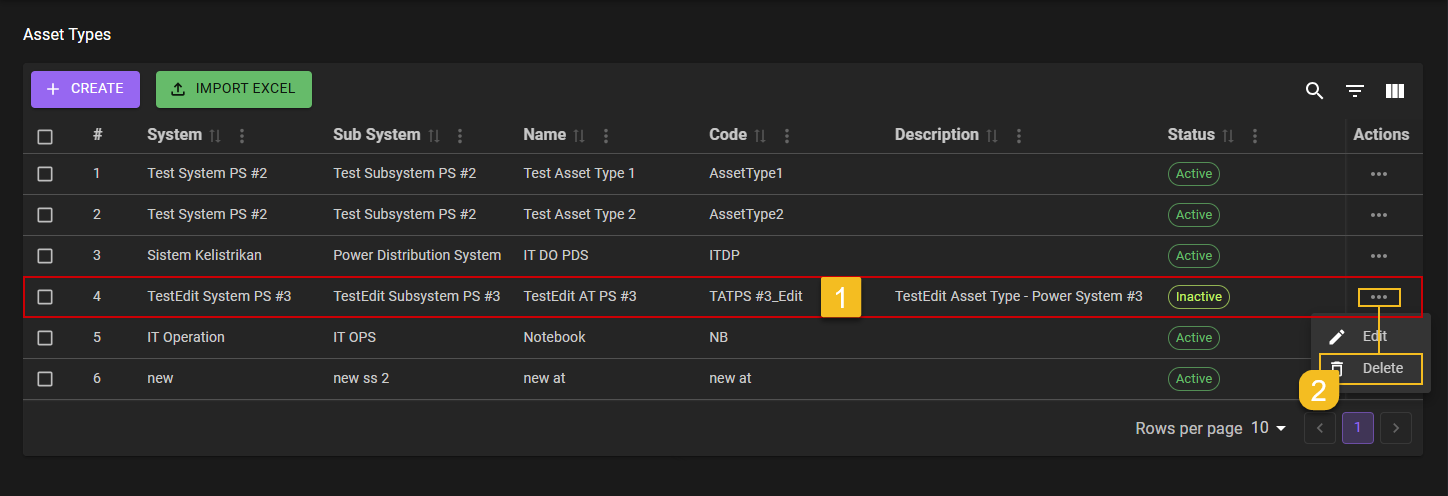Click the search magnifier icon
This screenshot has height=496, width=1448.
(1314, 91)
